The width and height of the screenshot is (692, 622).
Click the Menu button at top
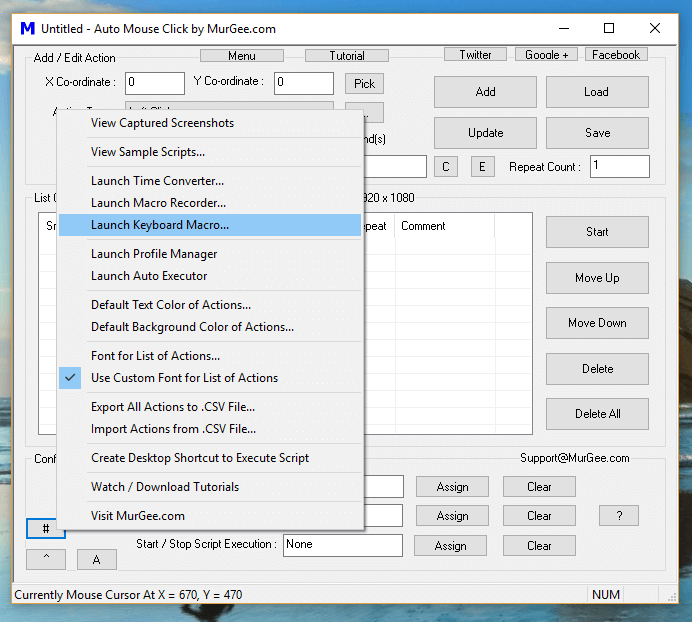(x=242, y=56)
